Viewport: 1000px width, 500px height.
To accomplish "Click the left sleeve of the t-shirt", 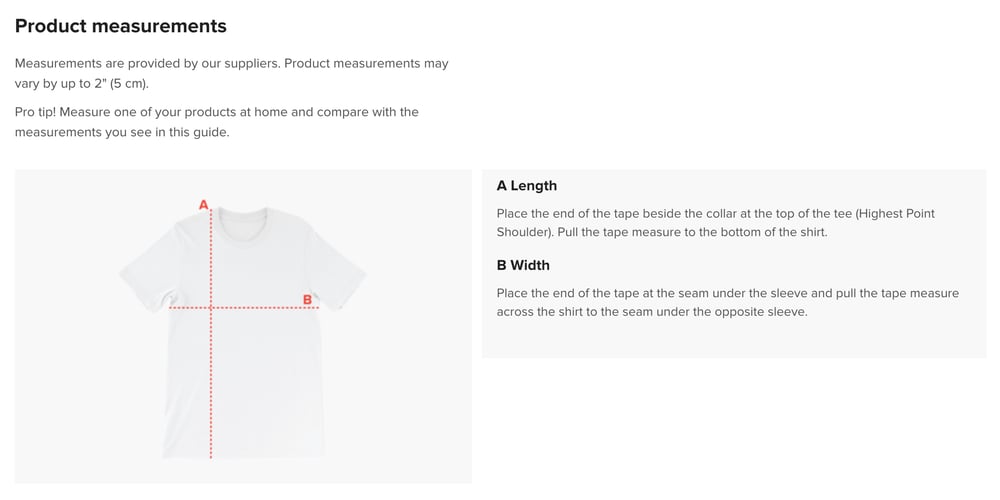I will tap(145, 273).
